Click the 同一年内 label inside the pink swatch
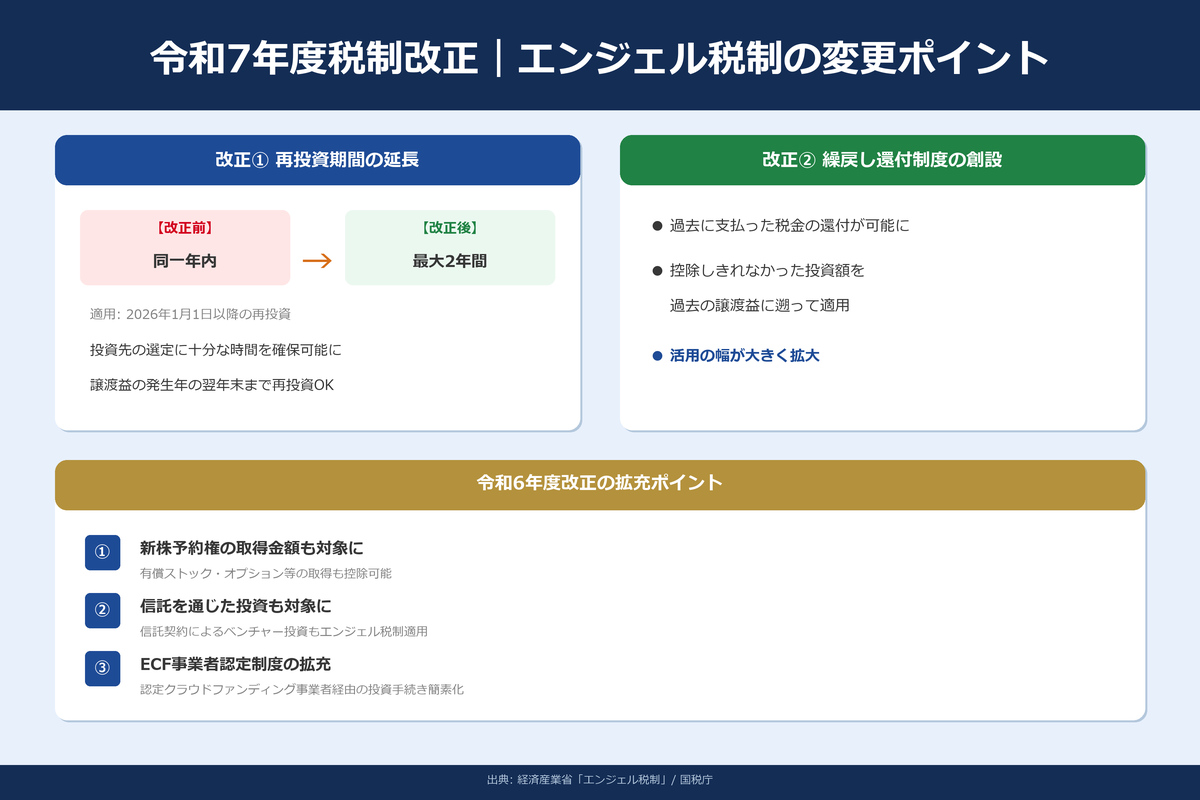 [185, 261]
